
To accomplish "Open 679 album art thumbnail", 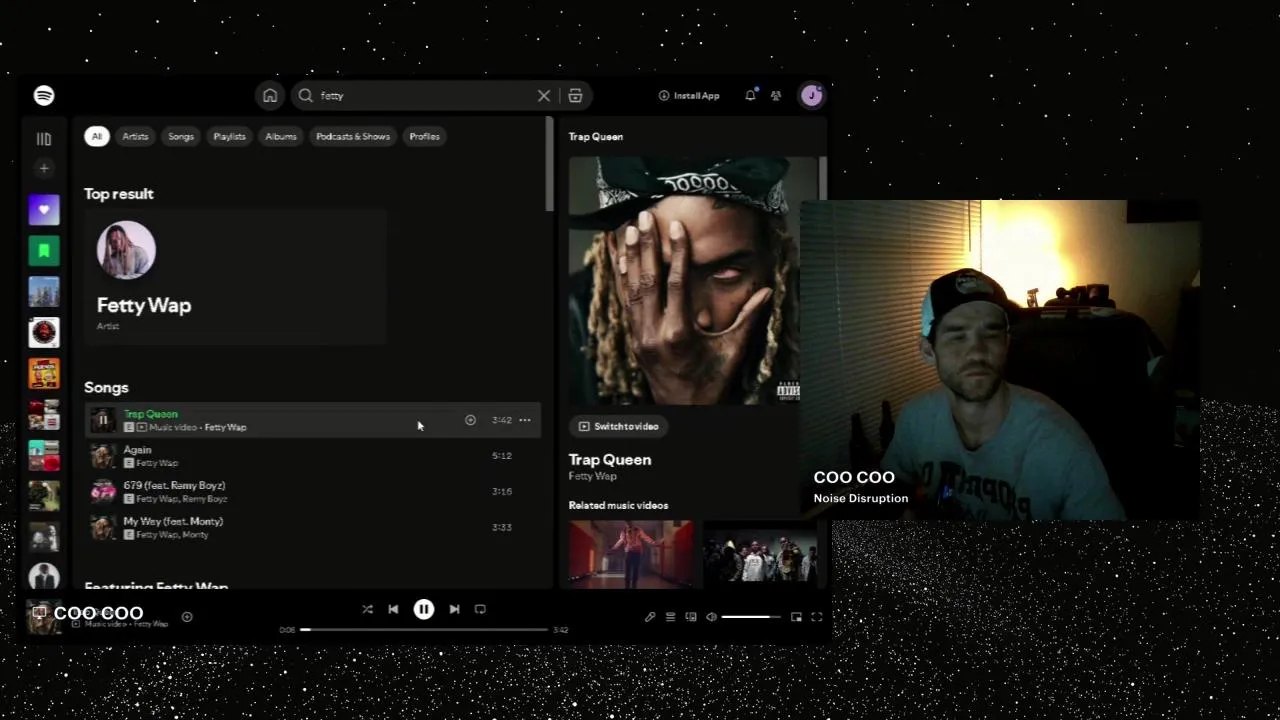I will point(102,491).
